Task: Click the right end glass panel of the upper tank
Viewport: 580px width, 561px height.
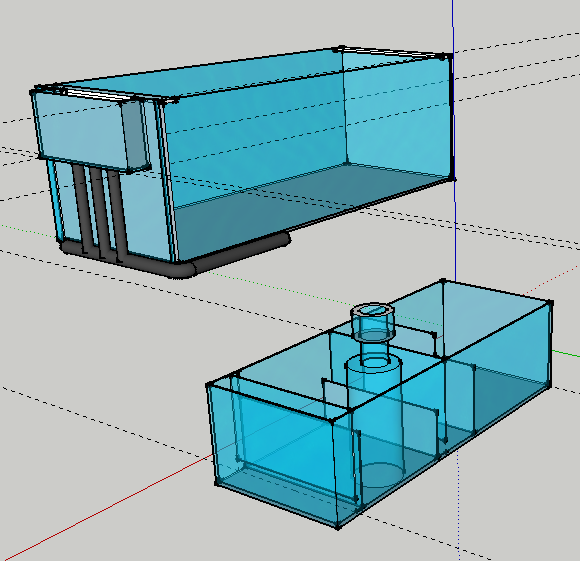Action: pyautogui.click(x=398, y=115)
